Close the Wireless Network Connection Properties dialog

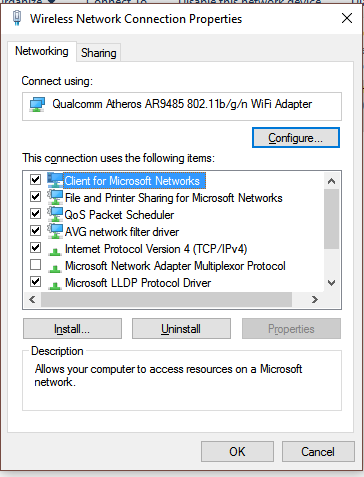pos(347,18)
